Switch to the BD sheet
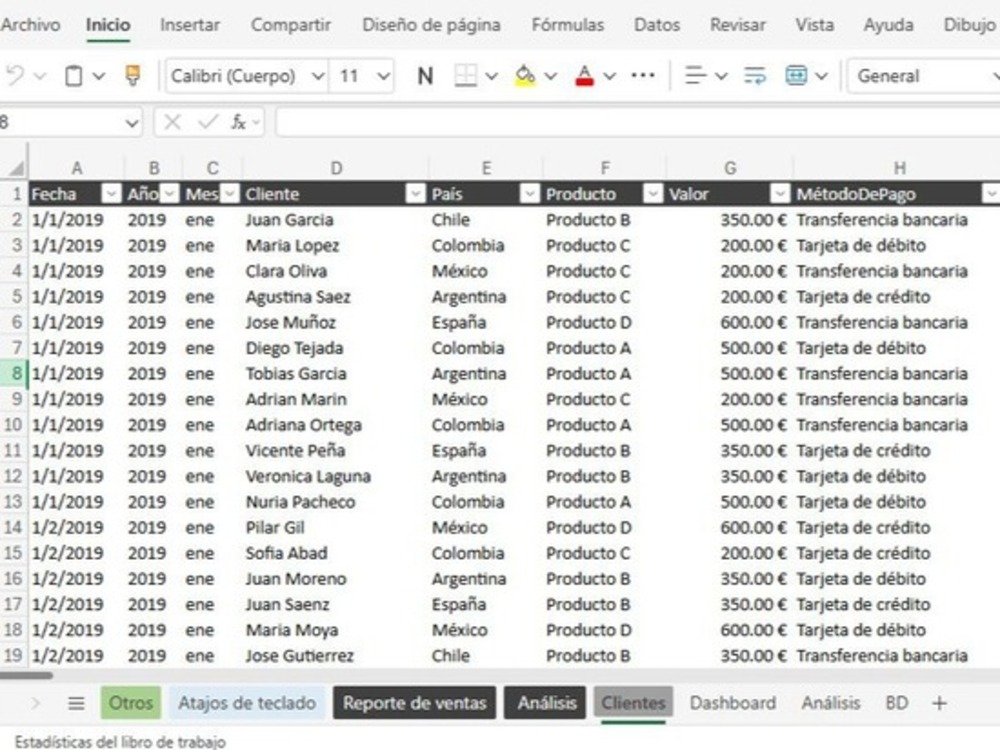Screen dimensions: 1000x750 (x=896, y=703)
